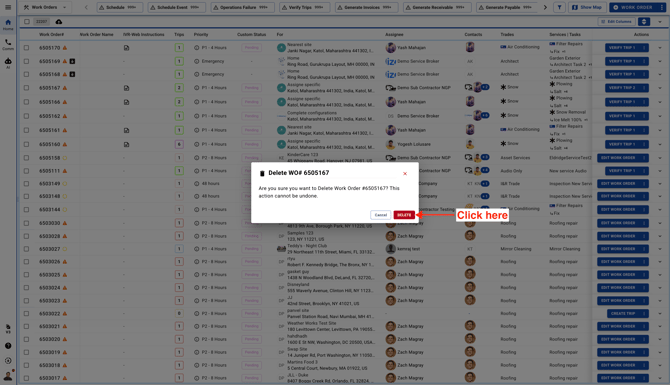Screen dimensions: 670x385
Task: Click the Edit Columns button
Action: (617, 21)
